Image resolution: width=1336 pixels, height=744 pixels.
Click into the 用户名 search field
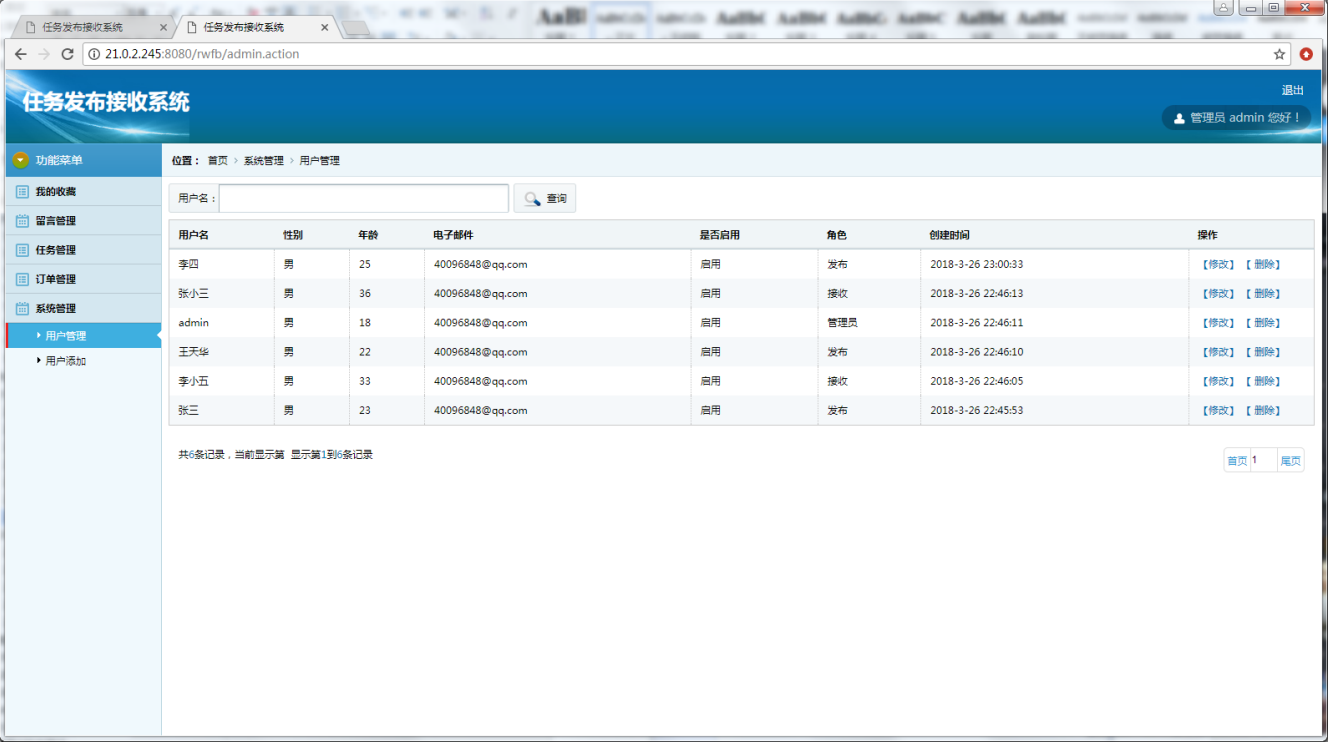[364, 198]
